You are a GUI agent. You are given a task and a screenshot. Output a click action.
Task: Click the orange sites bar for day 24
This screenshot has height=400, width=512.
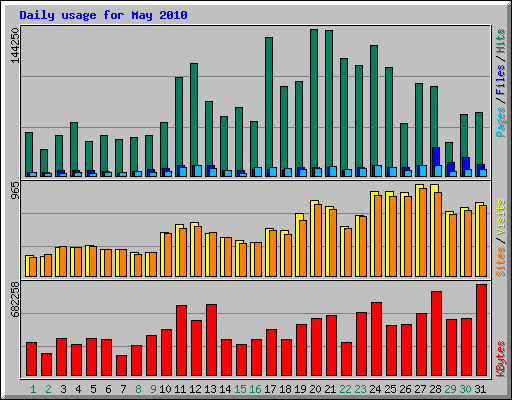tap(378, 236)
